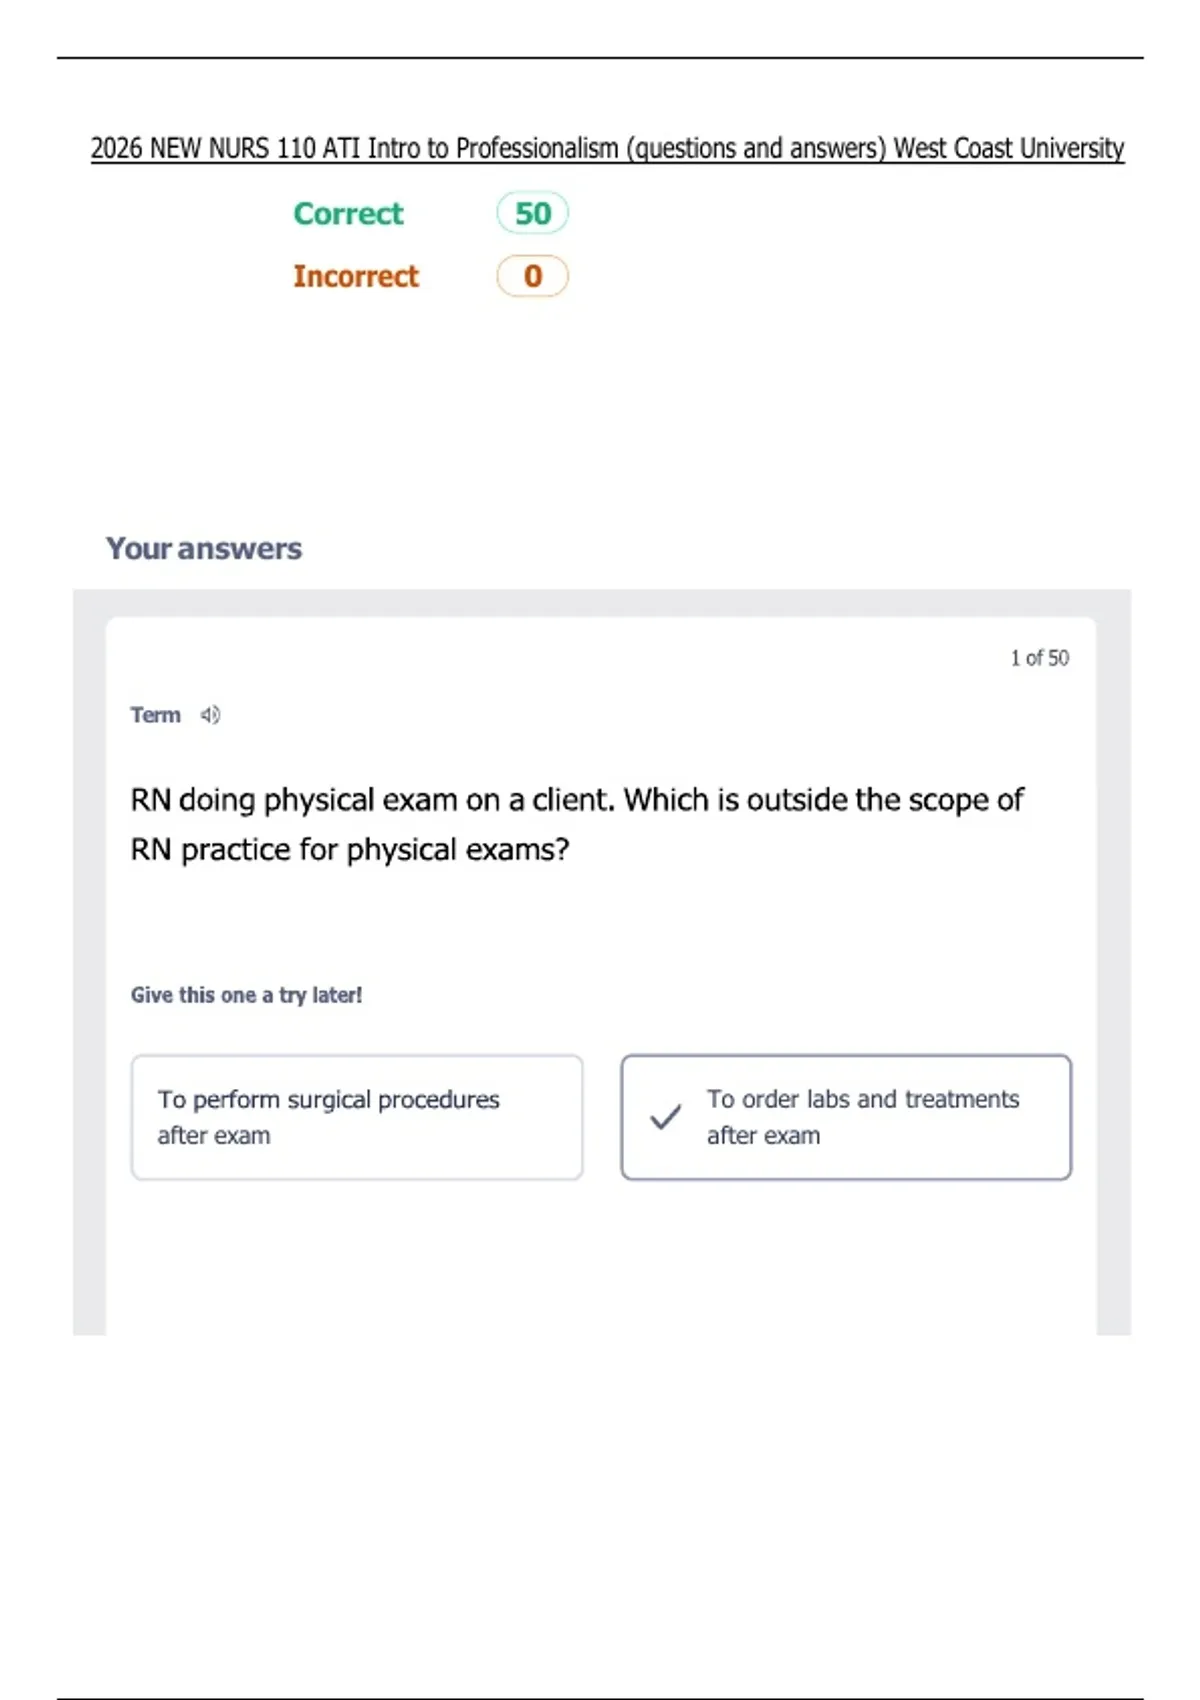Click 'Give this one a try later!' message

click(x=246, y=995)
